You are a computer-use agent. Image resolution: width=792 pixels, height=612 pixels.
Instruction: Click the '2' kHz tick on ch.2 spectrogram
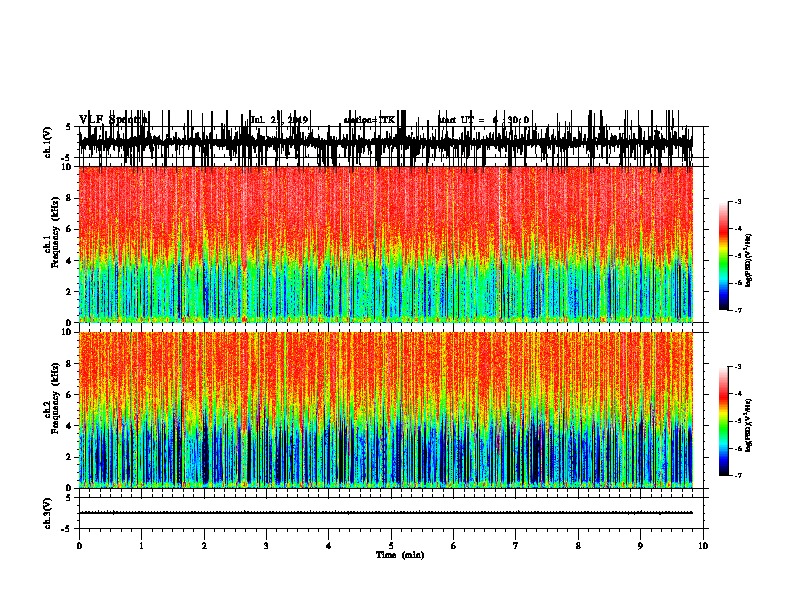(x=70, y=457)
